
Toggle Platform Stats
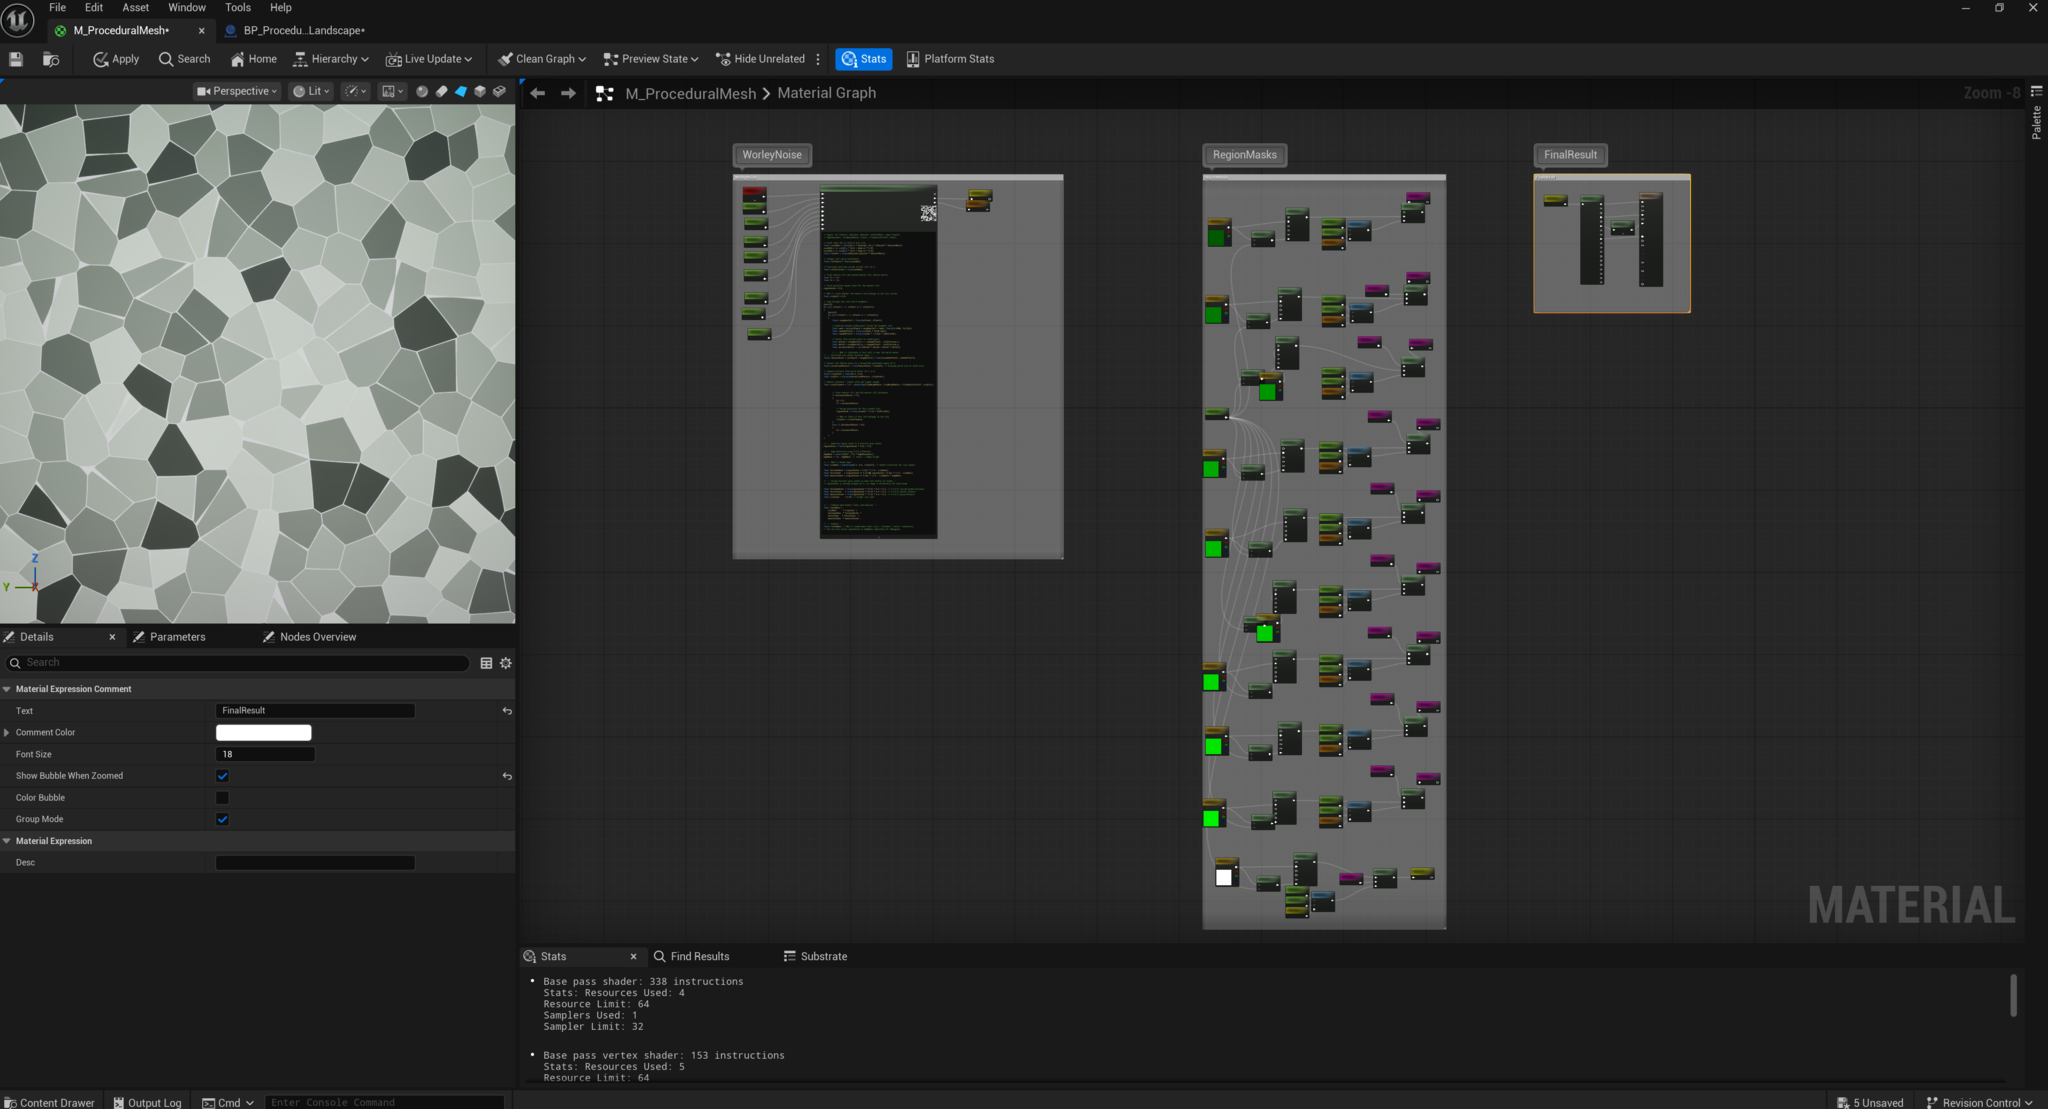tap(950, 59)
